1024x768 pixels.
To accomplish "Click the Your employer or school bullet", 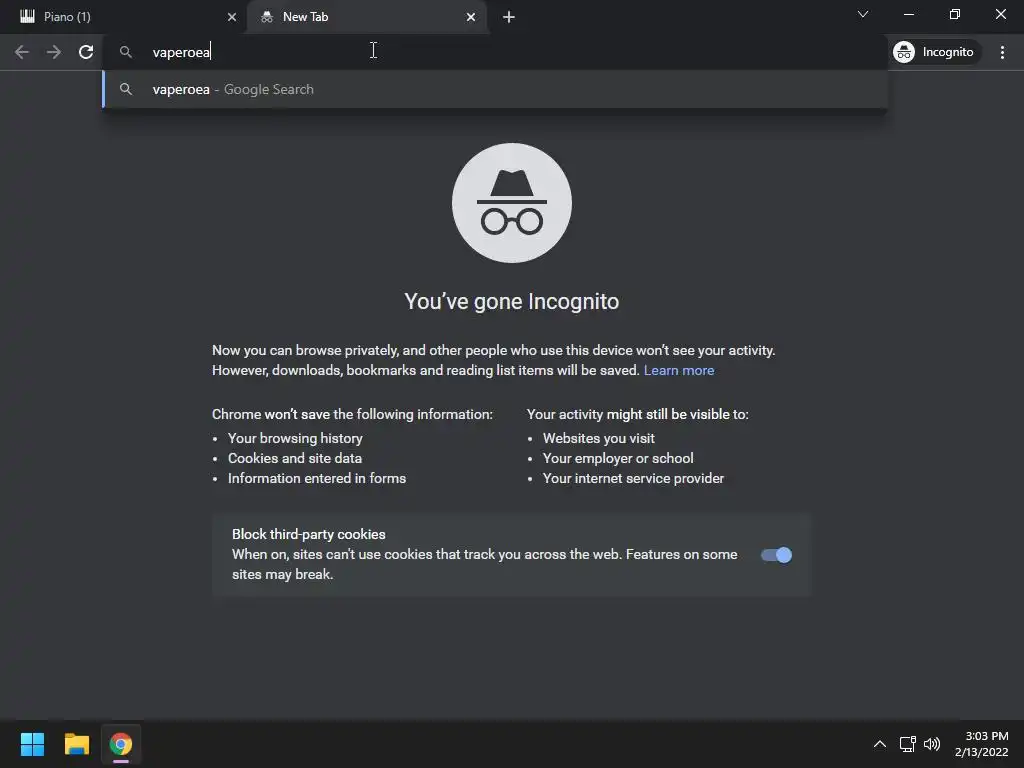I will (x=618, y=458).
